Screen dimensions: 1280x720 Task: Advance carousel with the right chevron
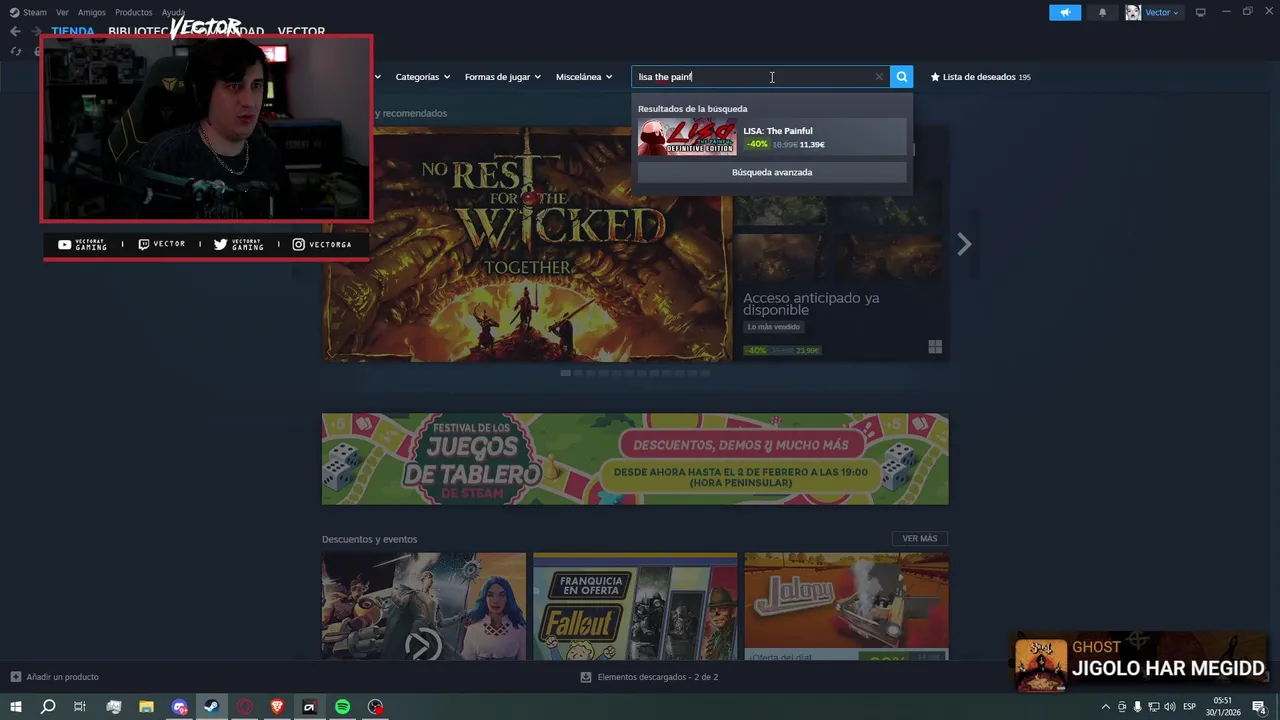[x=964, y=244]
